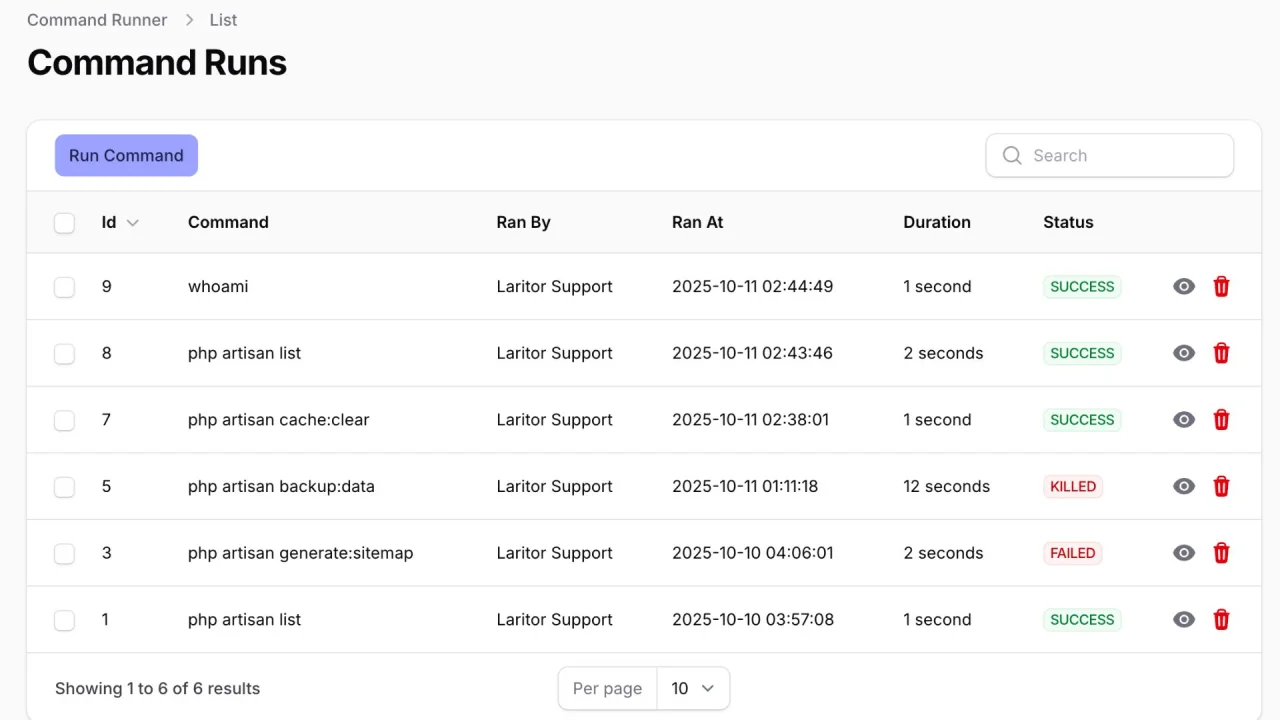Delete the php artisan list run 8
This screenshot has width=1280, height=720.
[1221, 353]
